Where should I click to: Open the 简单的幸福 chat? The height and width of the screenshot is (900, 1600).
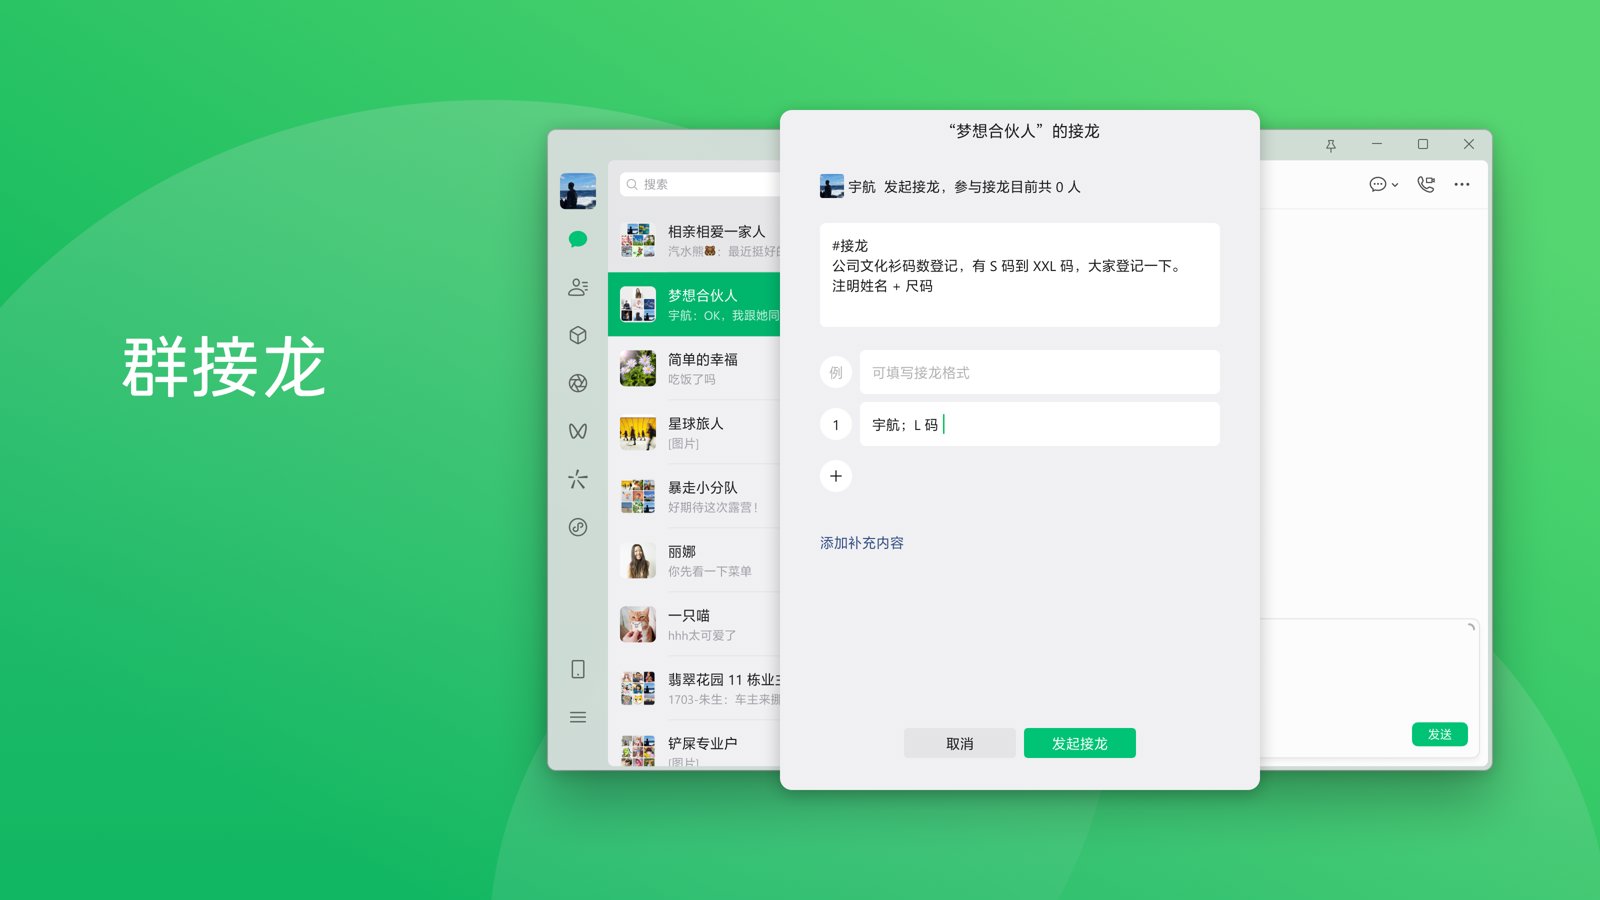coord(694,368)
